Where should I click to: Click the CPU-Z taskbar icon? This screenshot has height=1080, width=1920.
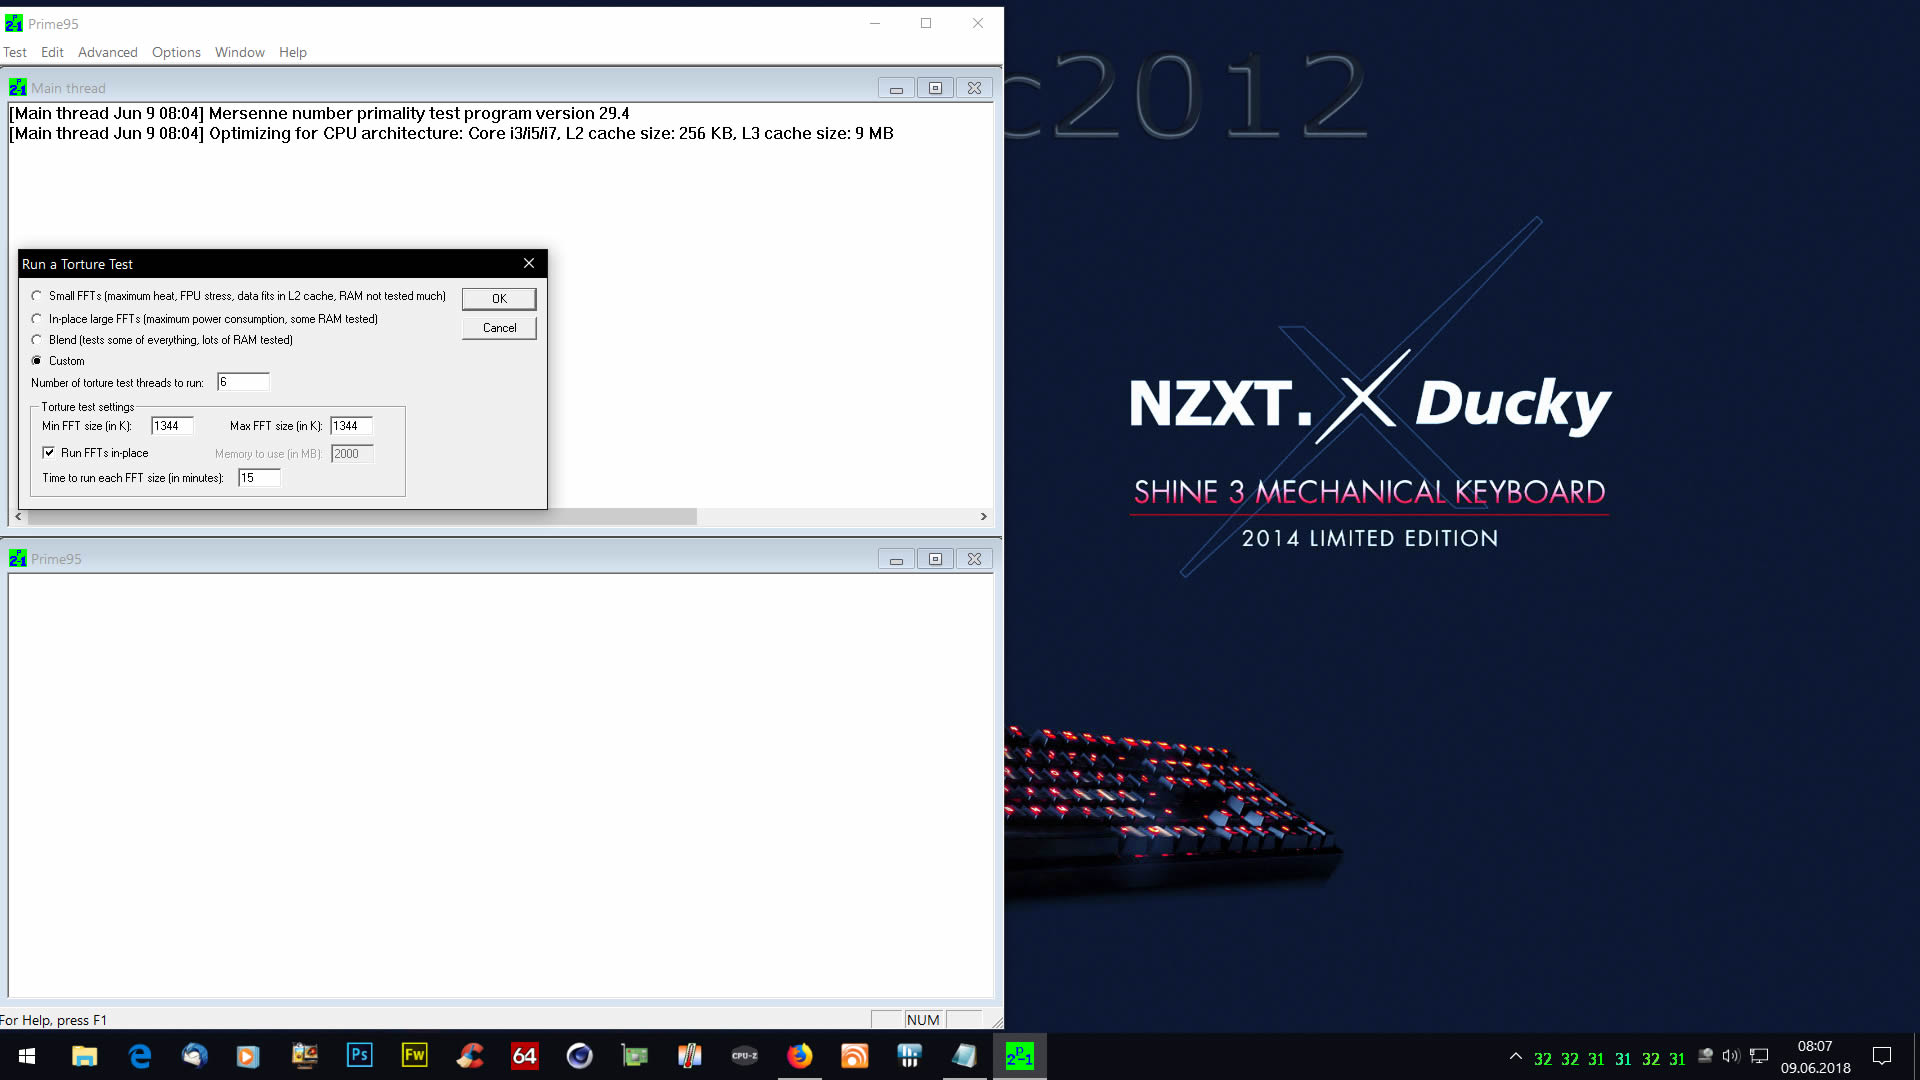(x=744, y=1056)
